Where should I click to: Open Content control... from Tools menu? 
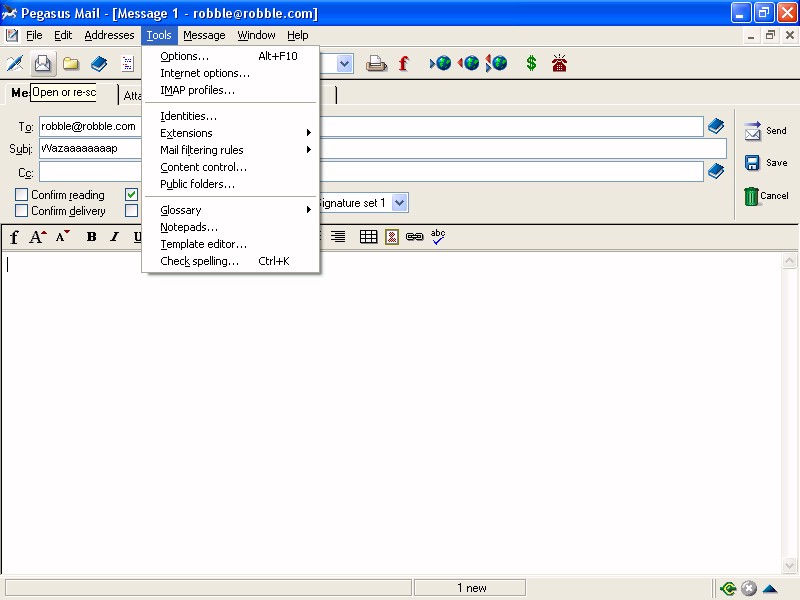232,167
